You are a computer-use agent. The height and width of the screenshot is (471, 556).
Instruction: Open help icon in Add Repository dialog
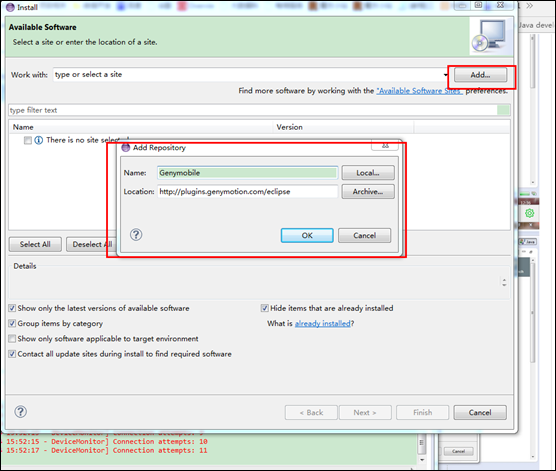(x=136, y=234)
